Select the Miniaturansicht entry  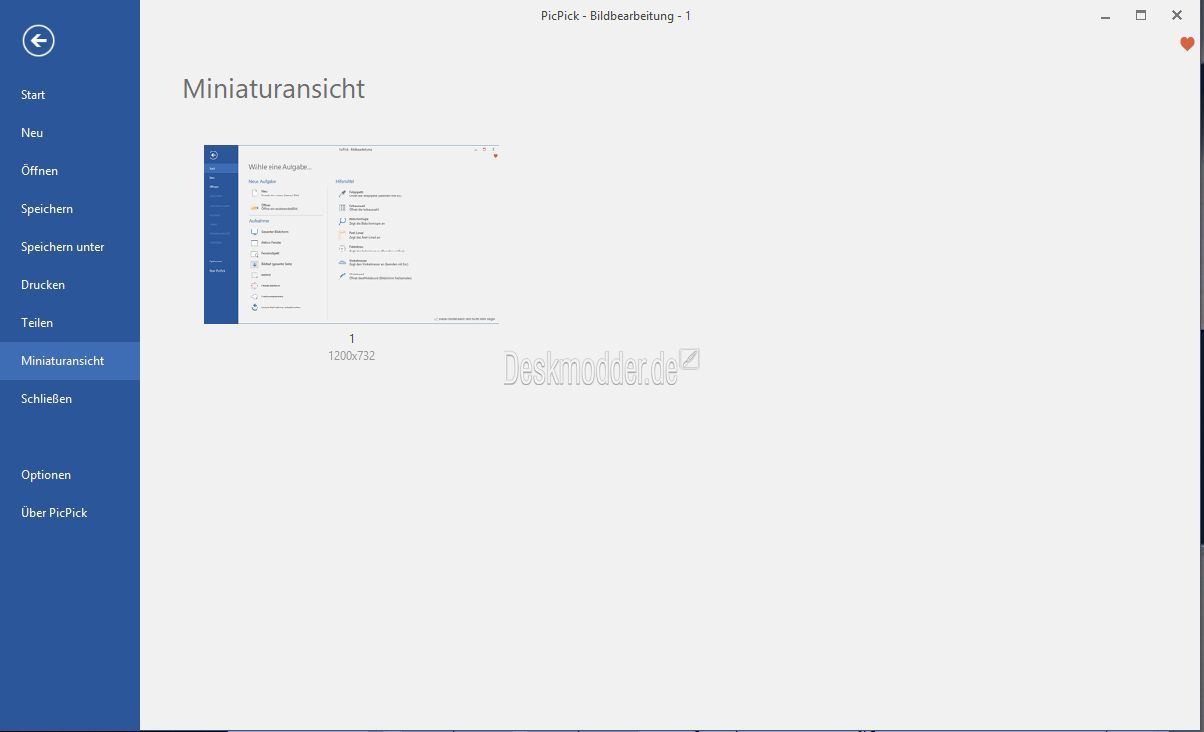click(x=70, y=361)
